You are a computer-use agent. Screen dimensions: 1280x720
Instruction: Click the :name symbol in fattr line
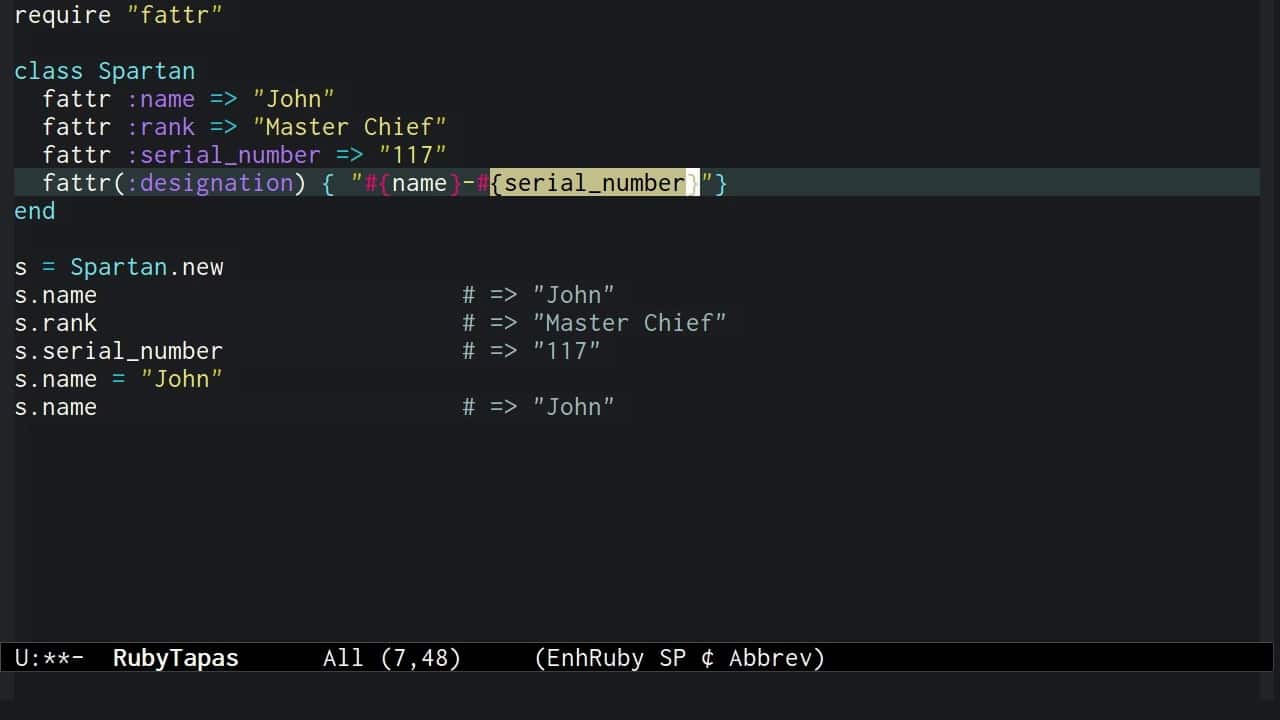(x=160, y=99)
